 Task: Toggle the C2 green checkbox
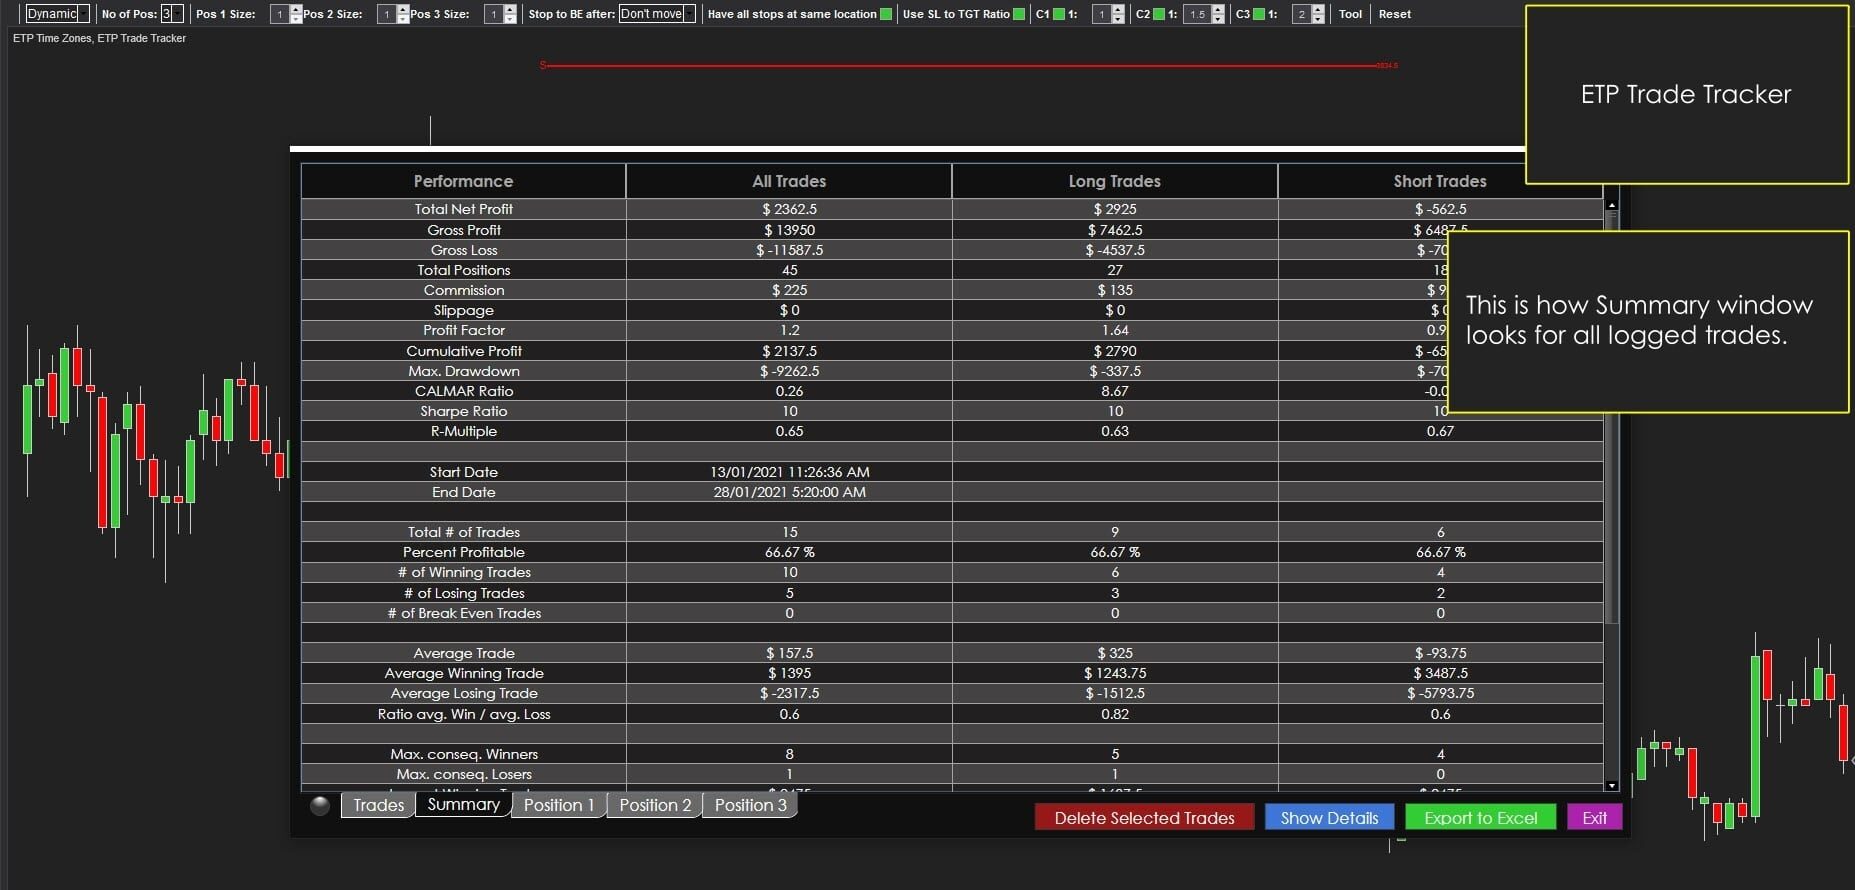point(1159,14)
